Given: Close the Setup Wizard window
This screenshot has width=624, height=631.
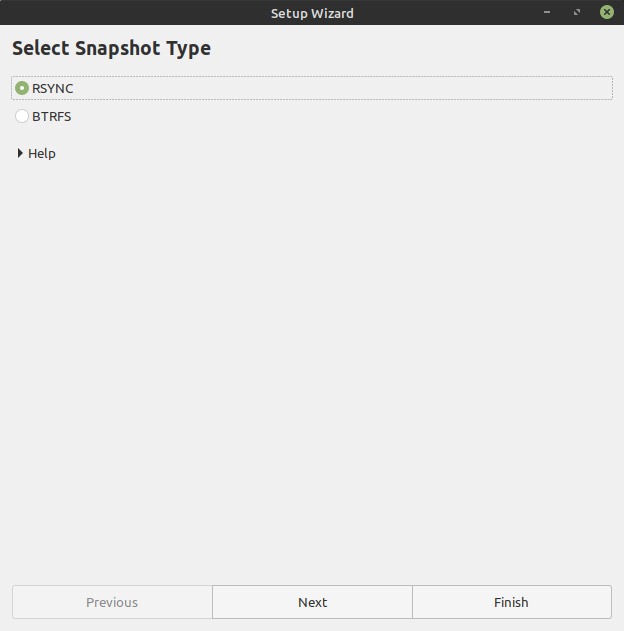Looking at the screenshot, I should (x=607, y=12).
